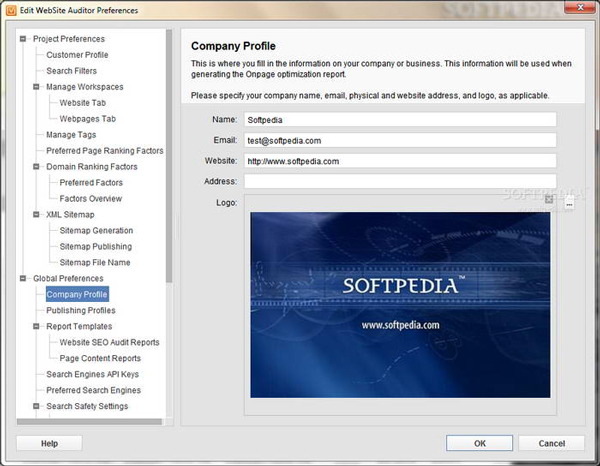Collapse the Report Templates node

[36, 326]
